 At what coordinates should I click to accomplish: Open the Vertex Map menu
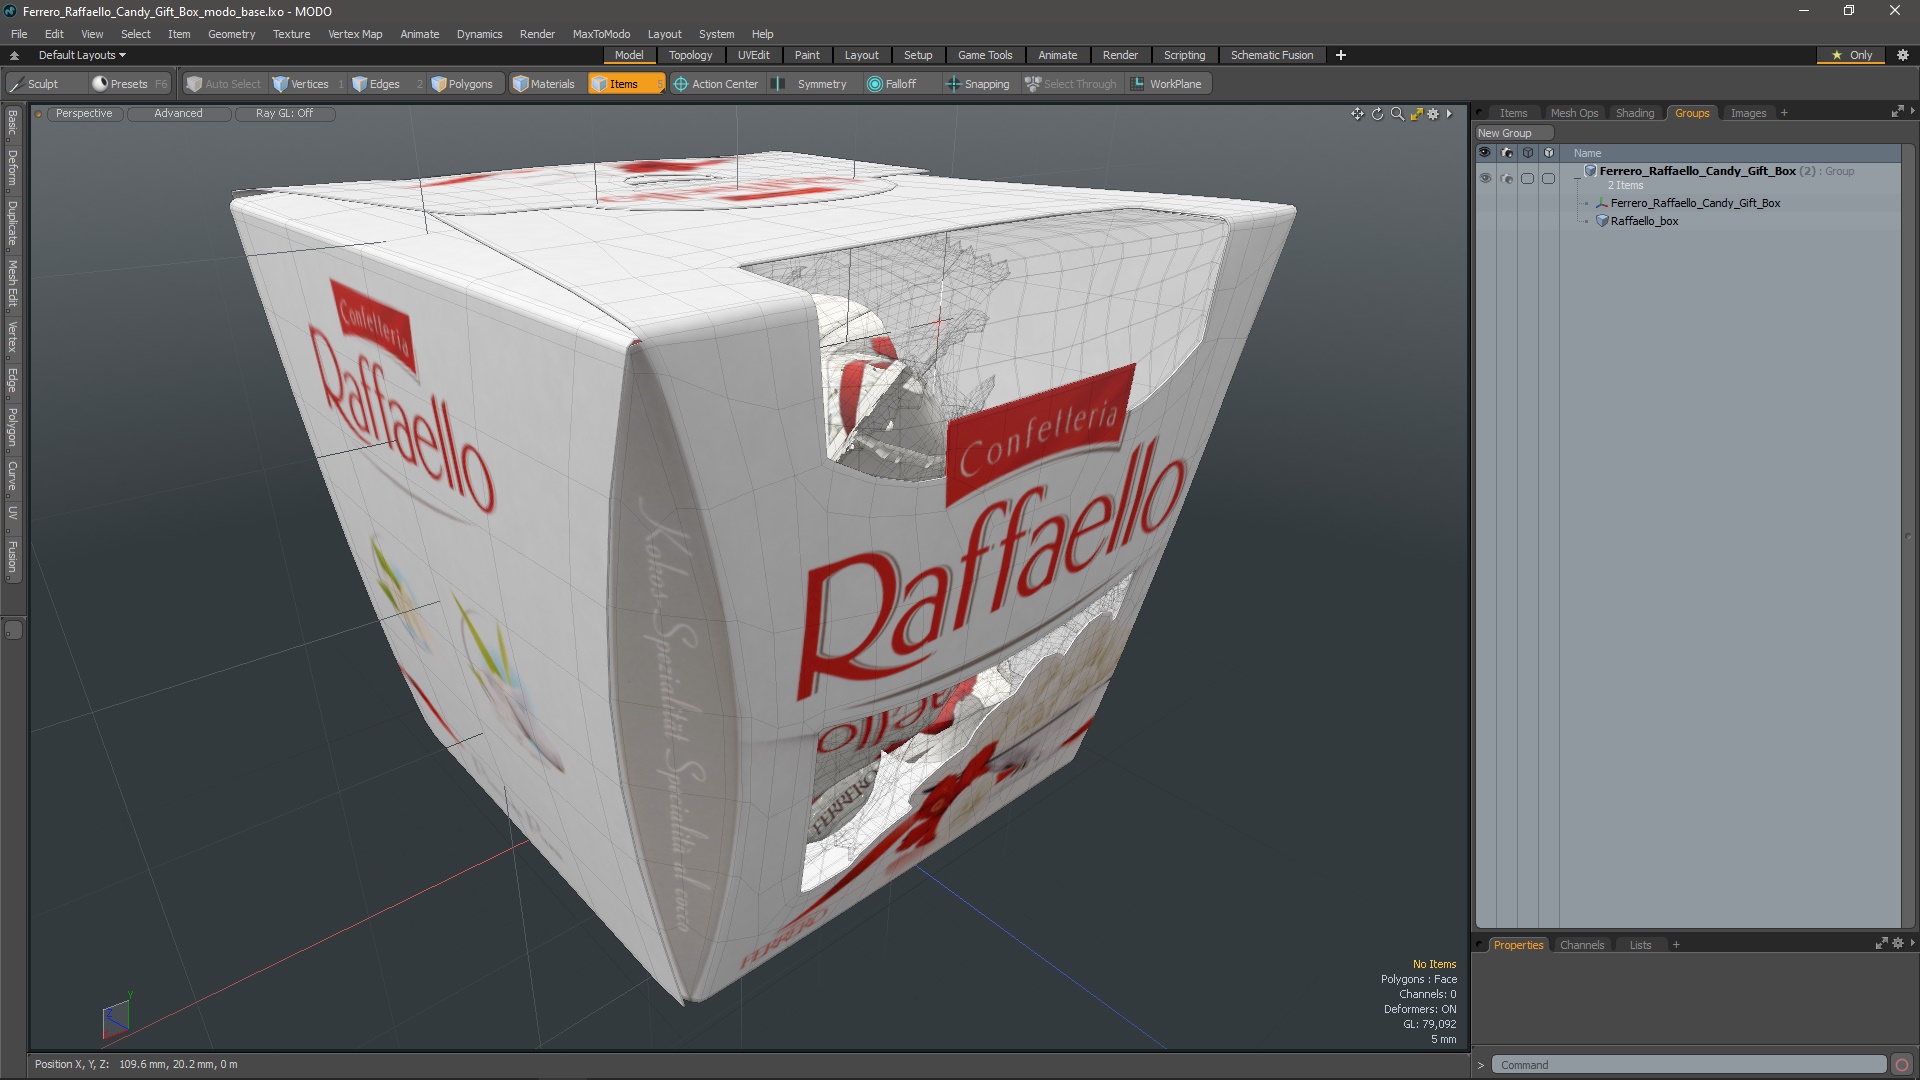355,34
